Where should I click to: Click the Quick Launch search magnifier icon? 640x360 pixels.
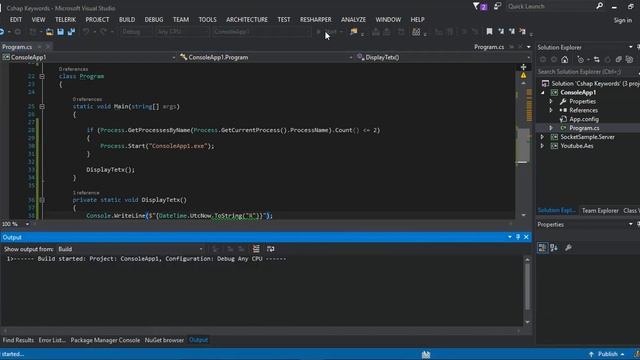click(599, 6)
